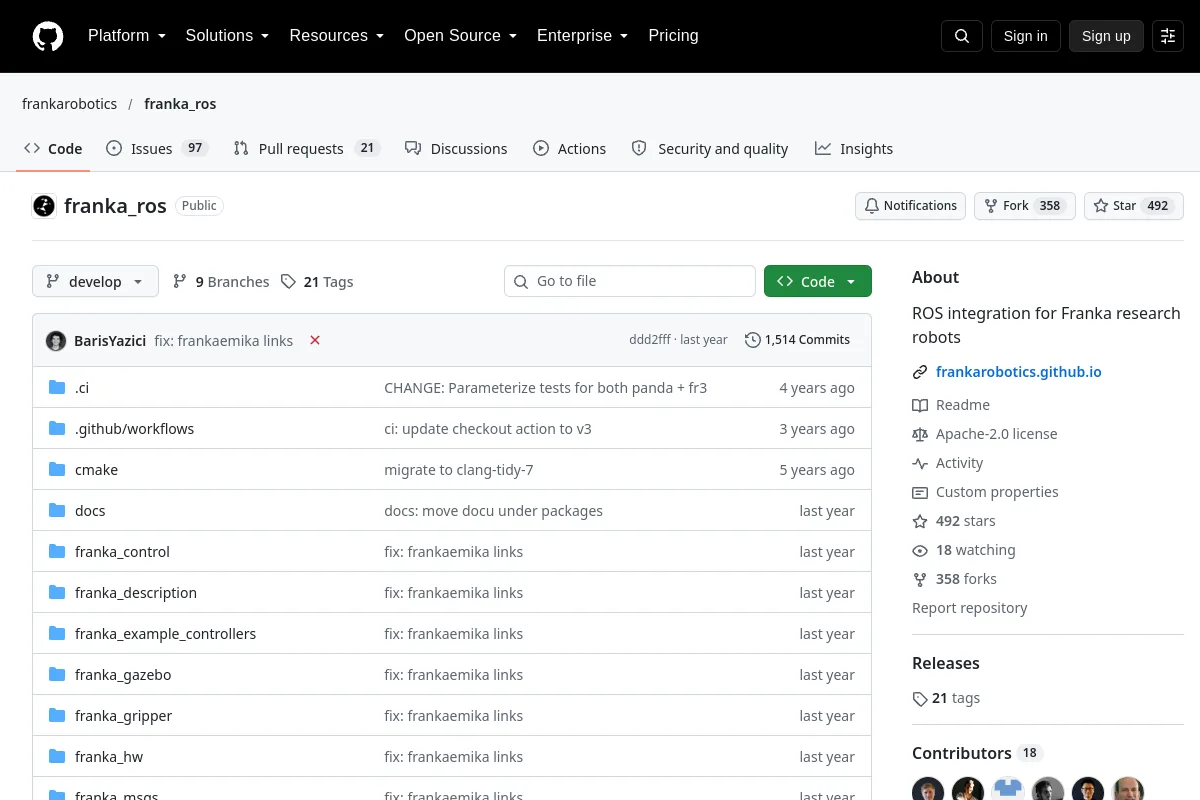Open the Releases heading link
Image resolution: width=1200 pixels, height=800 pixels.
coord(946,663)
